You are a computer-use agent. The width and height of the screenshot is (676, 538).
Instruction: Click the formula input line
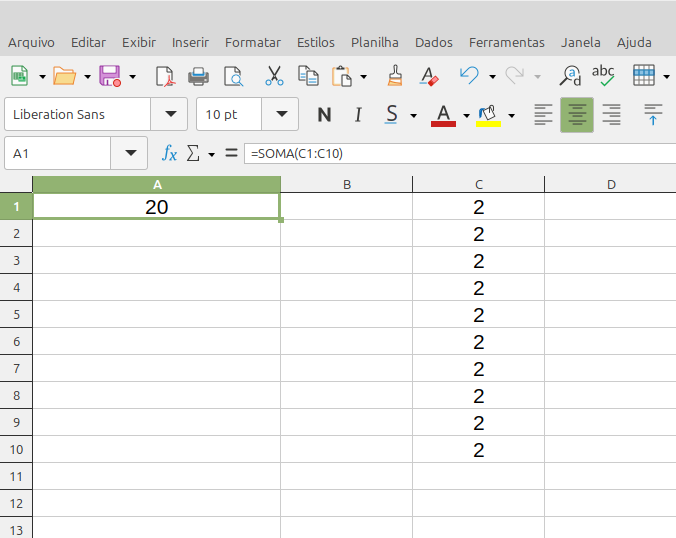coord(460,154)
